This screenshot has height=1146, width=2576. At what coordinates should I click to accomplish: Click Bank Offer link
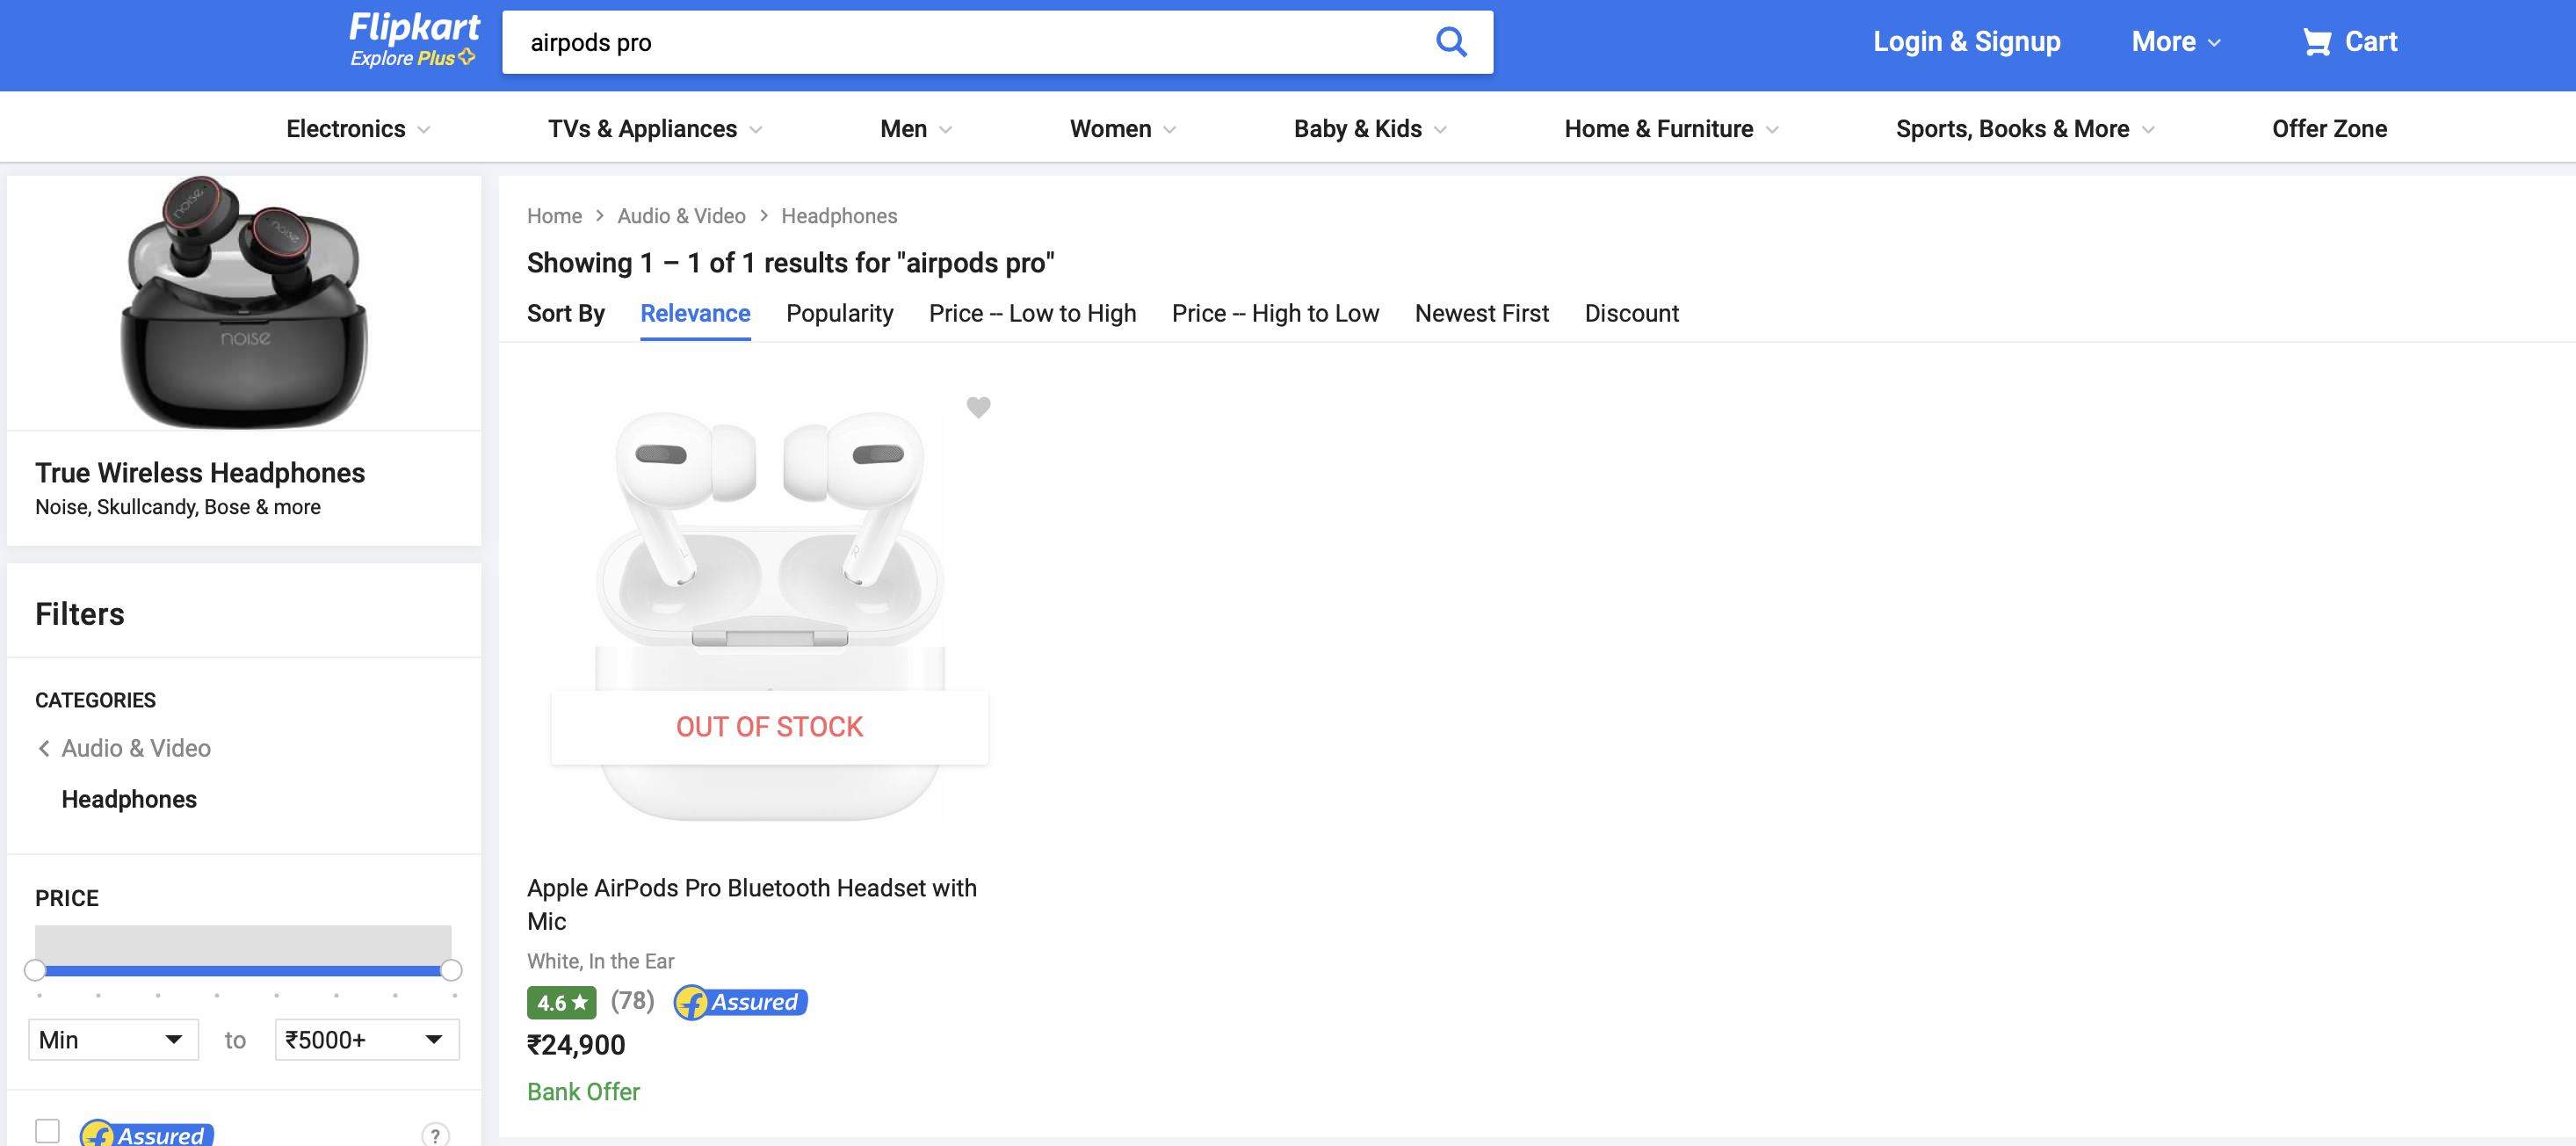click(583, 1091)
